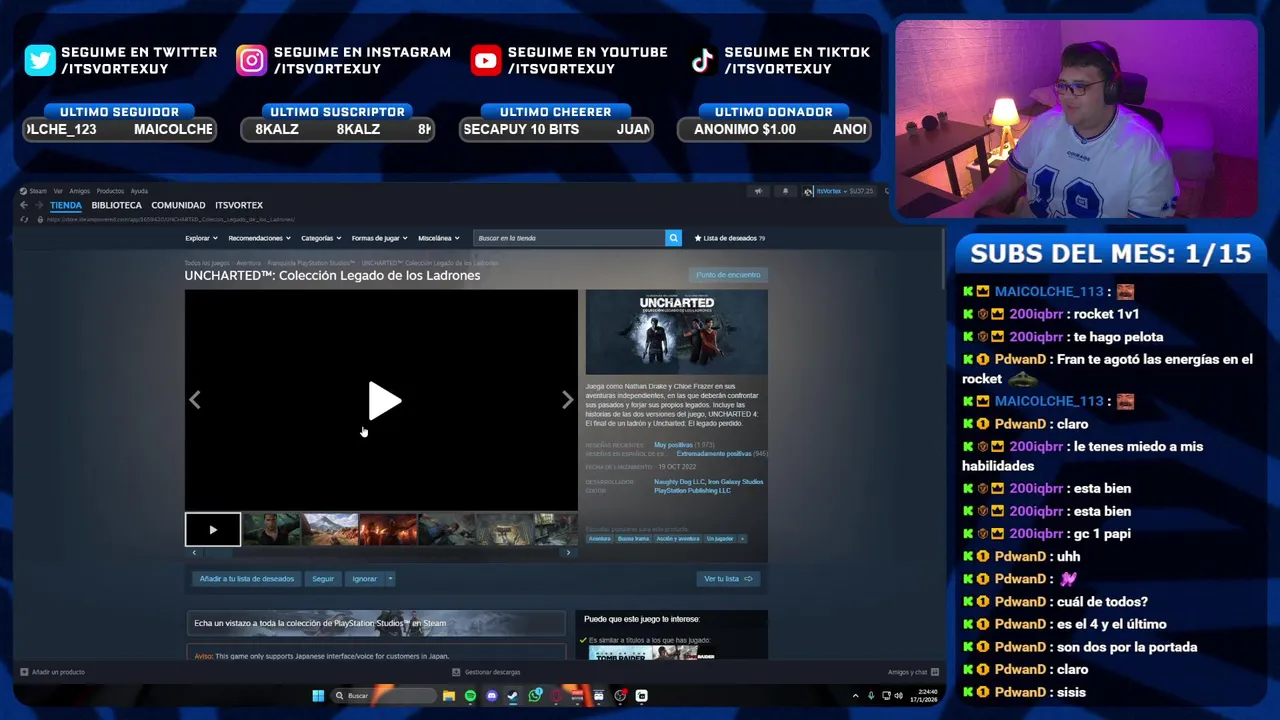The width and height of the screenshot is (1280, 720).
Task: Click Añadir un producto
Action: click(52, 672)
